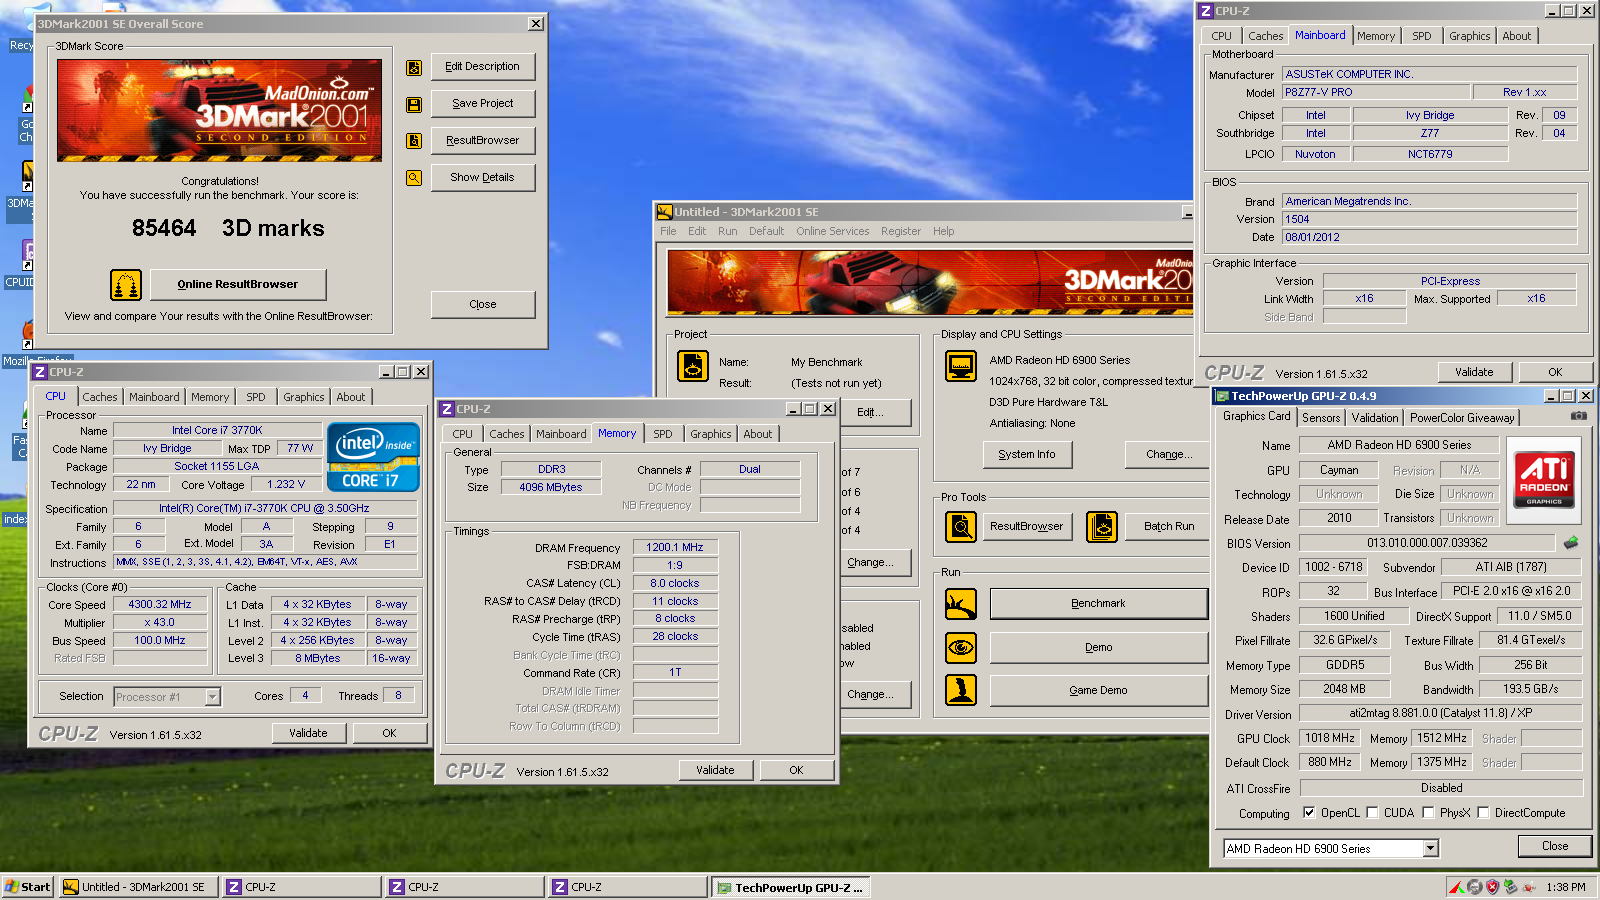Image resolution: width=1600 pixels, height=900 pixels.
Task: Click the Online ResultBrowser people icon
Action: pyautogui.click(x=126, y=285)
